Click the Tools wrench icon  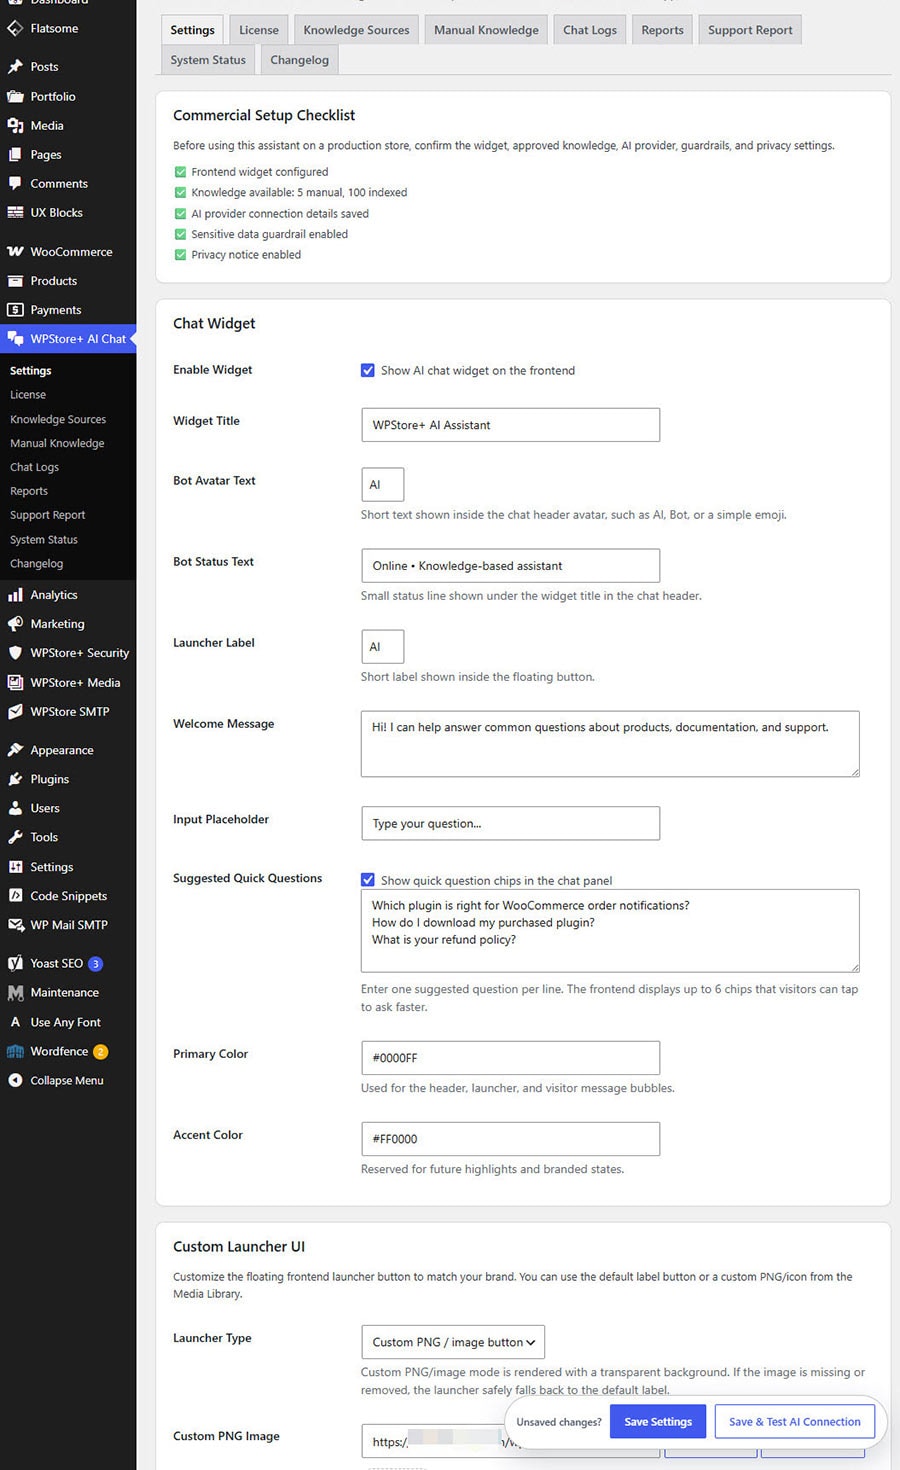coord(15,837)
